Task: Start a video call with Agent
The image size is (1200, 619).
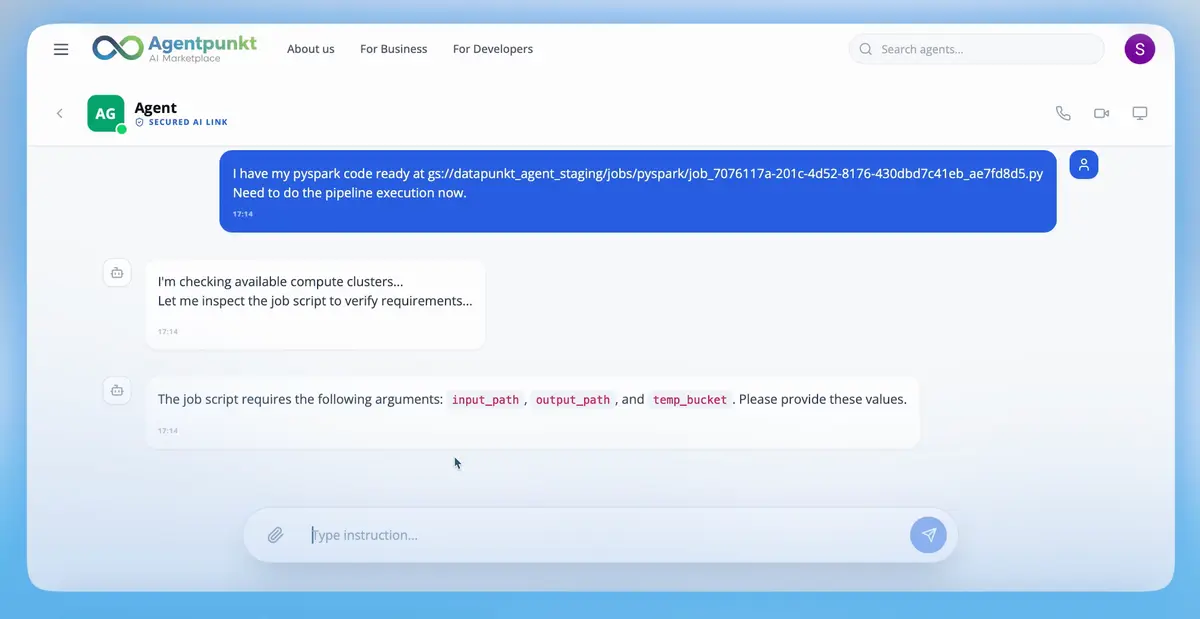Action: [x=1101, y=113]
